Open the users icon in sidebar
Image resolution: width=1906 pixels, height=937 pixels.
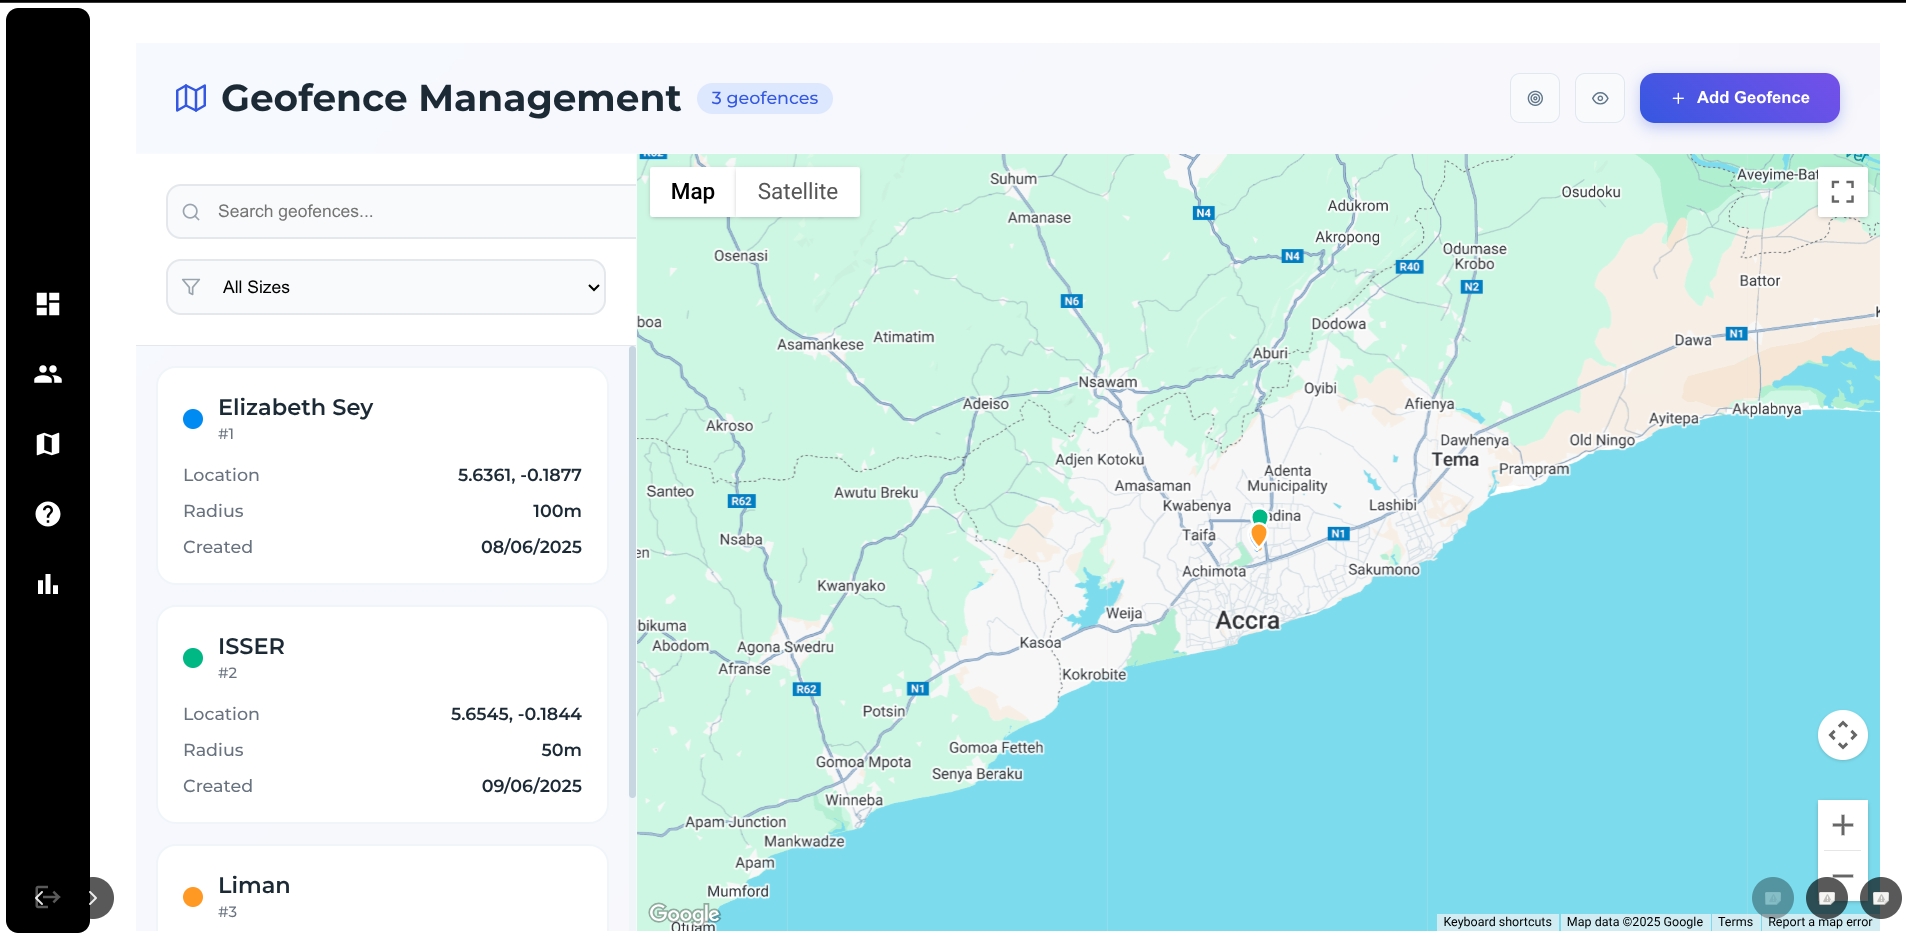48,374
